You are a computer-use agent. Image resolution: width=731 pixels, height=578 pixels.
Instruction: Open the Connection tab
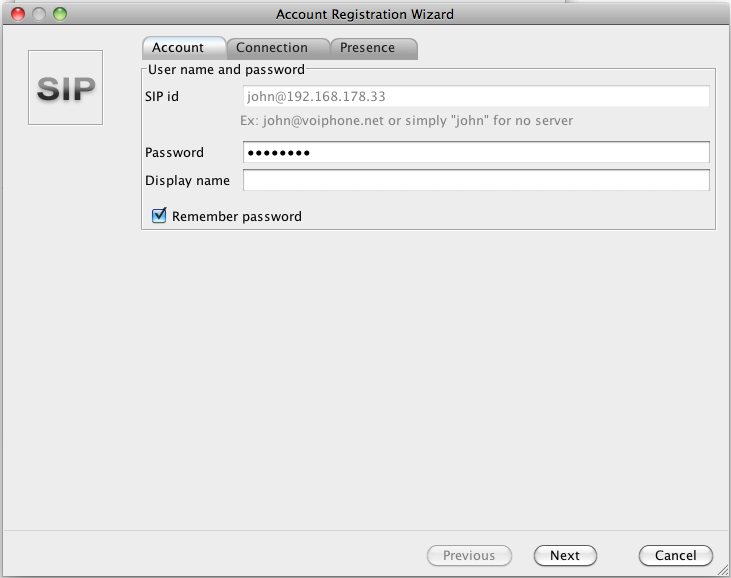(272, 48)
